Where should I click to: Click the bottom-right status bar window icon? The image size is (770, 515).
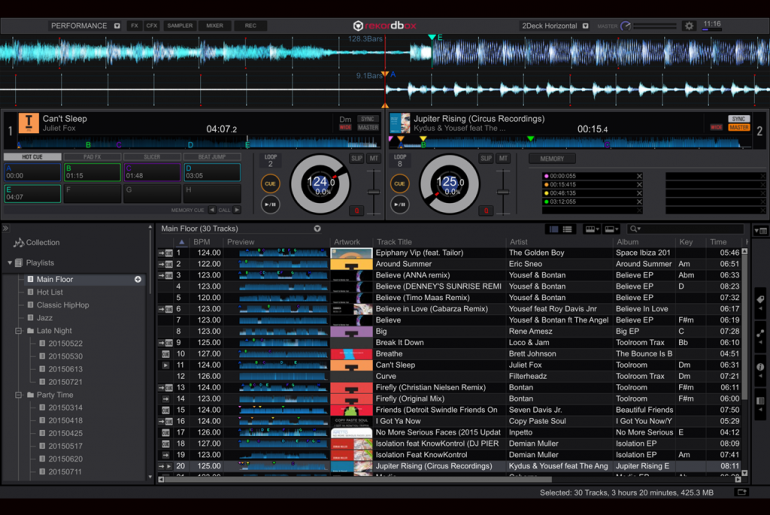pos(742,492)
